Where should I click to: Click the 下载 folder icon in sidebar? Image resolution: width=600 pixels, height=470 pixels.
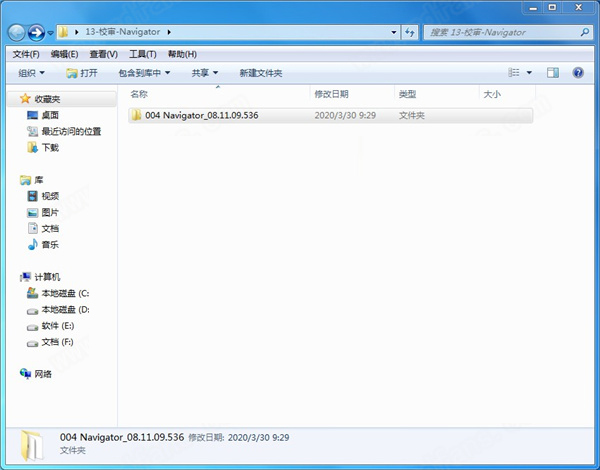(x=33, y=147)
